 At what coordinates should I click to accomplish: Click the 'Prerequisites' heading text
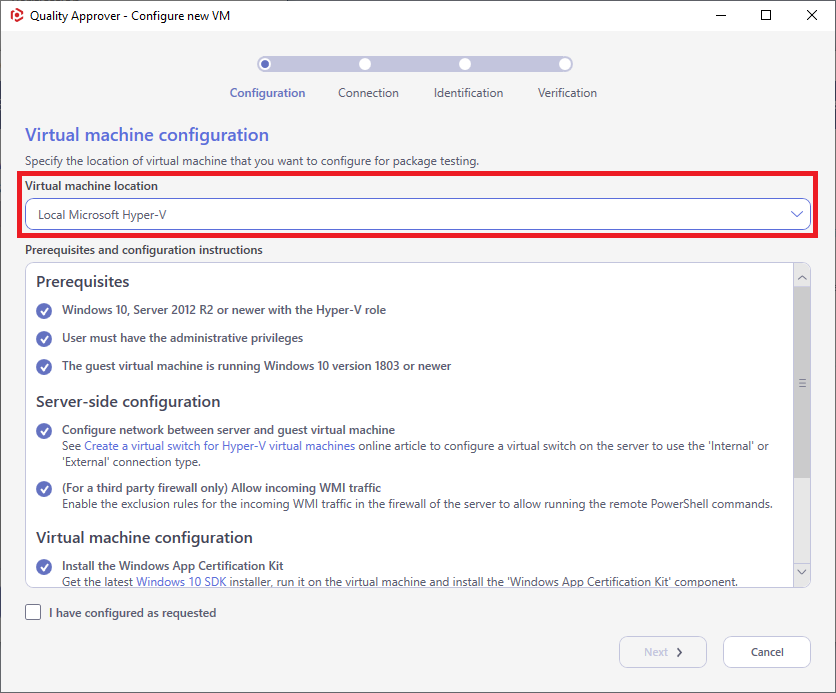click(83, 281)
